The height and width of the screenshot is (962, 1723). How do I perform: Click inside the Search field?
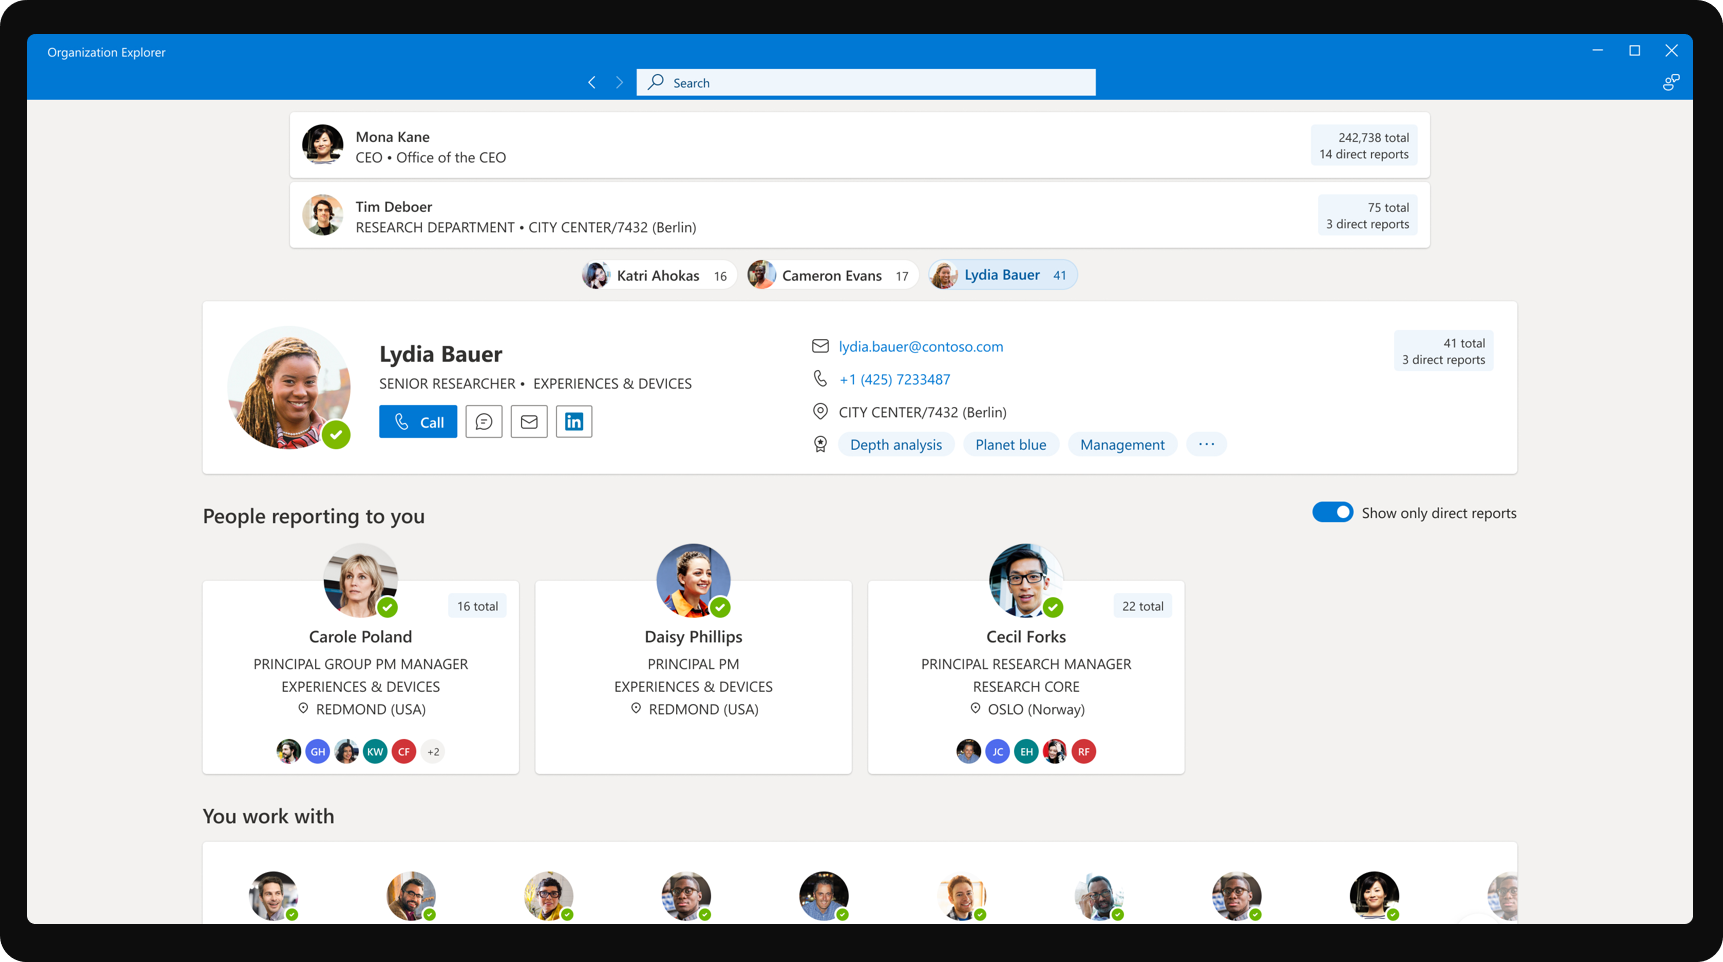pyautogui.click(x=880, y=83)
